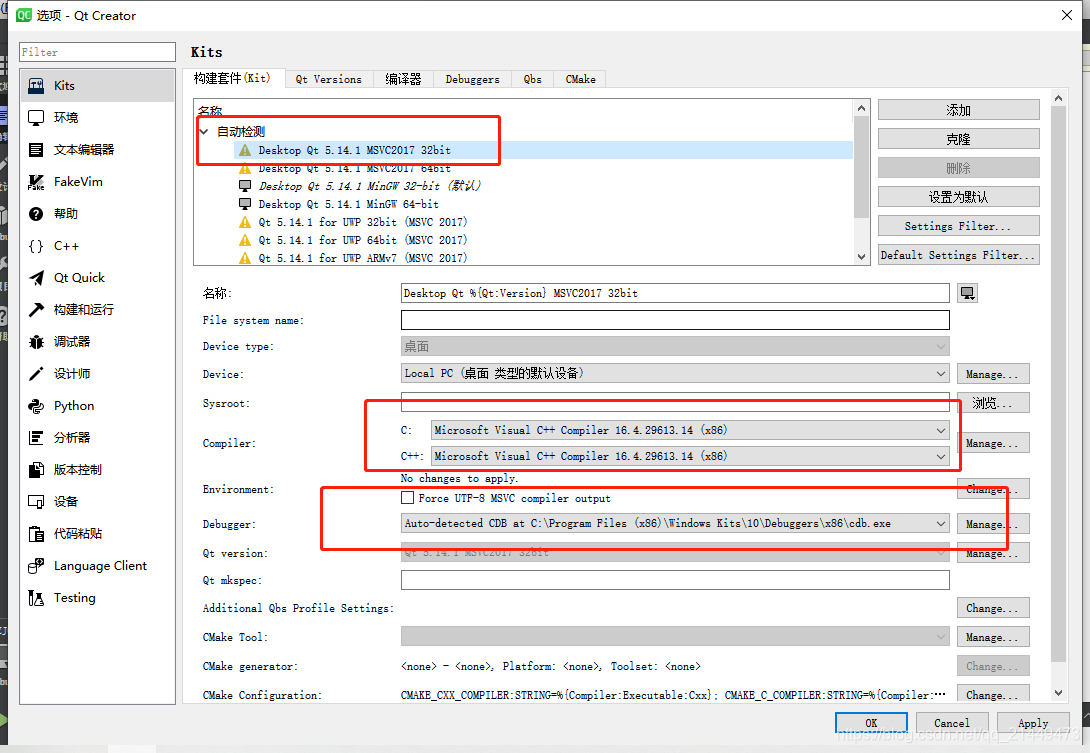
Task: Switch to the 编译器 tab
Action: [x=403, y=79]
